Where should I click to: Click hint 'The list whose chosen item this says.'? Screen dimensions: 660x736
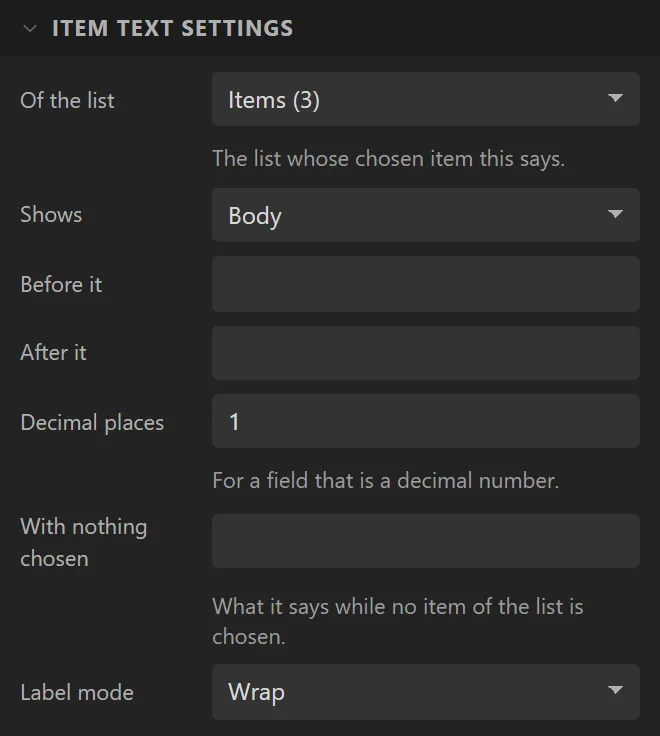point(388,159)
